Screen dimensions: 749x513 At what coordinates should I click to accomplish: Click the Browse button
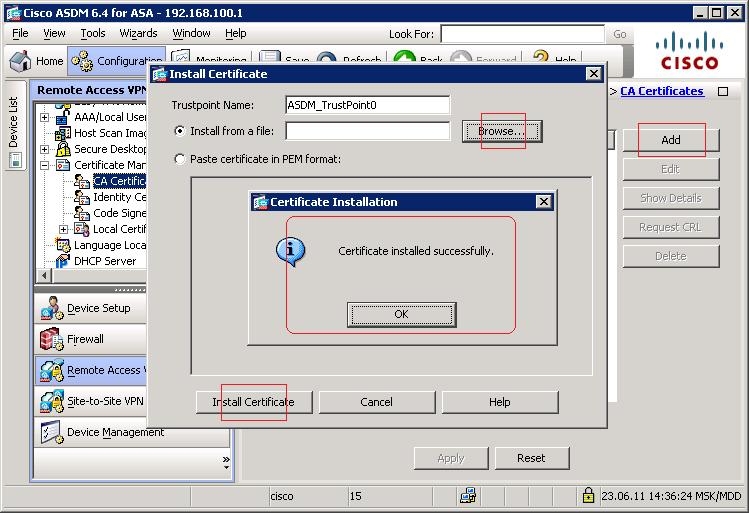tap(502, 131)
